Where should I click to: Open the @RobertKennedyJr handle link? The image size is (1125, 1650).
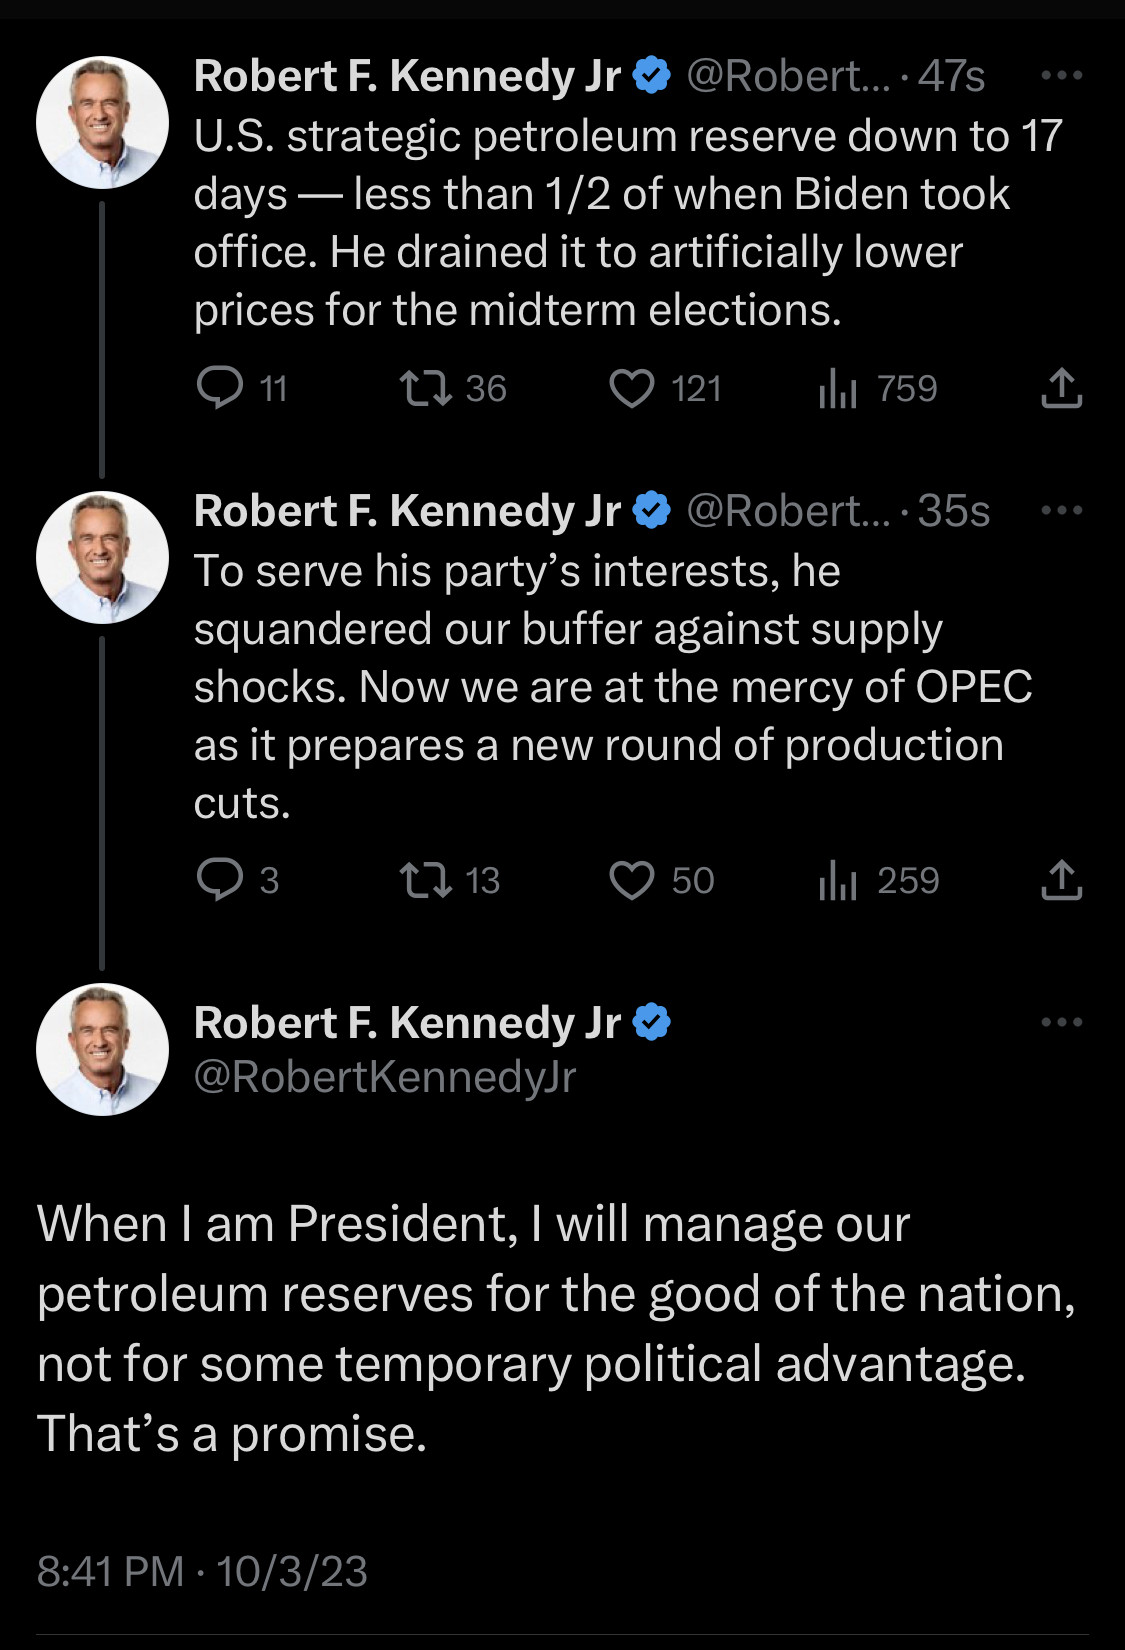tap(385, 1077)
